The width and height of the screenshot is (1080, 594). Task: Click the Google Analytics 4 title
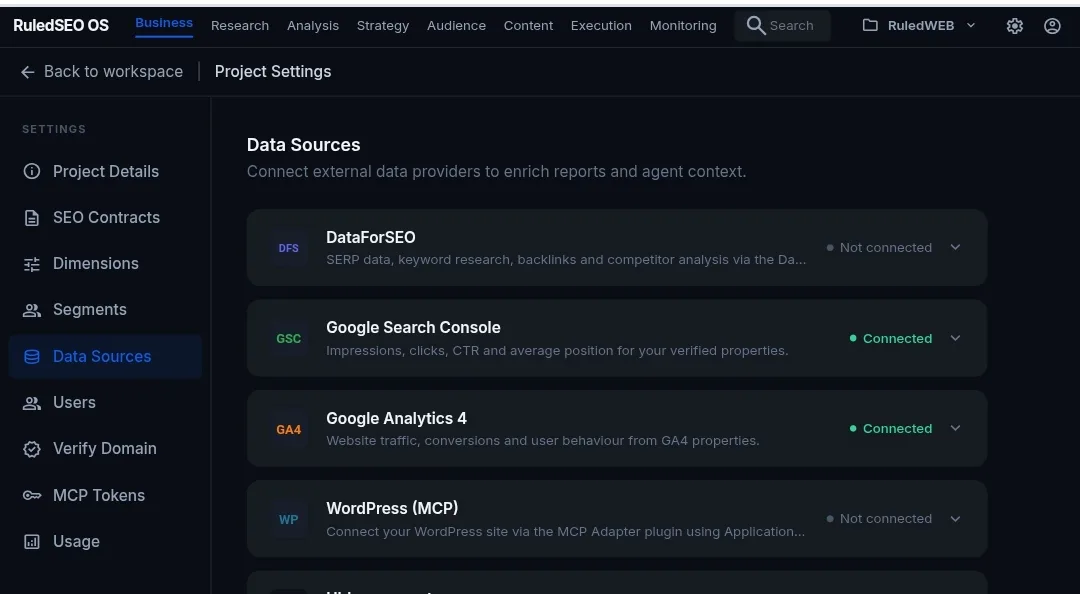click(x=396, y=418)
